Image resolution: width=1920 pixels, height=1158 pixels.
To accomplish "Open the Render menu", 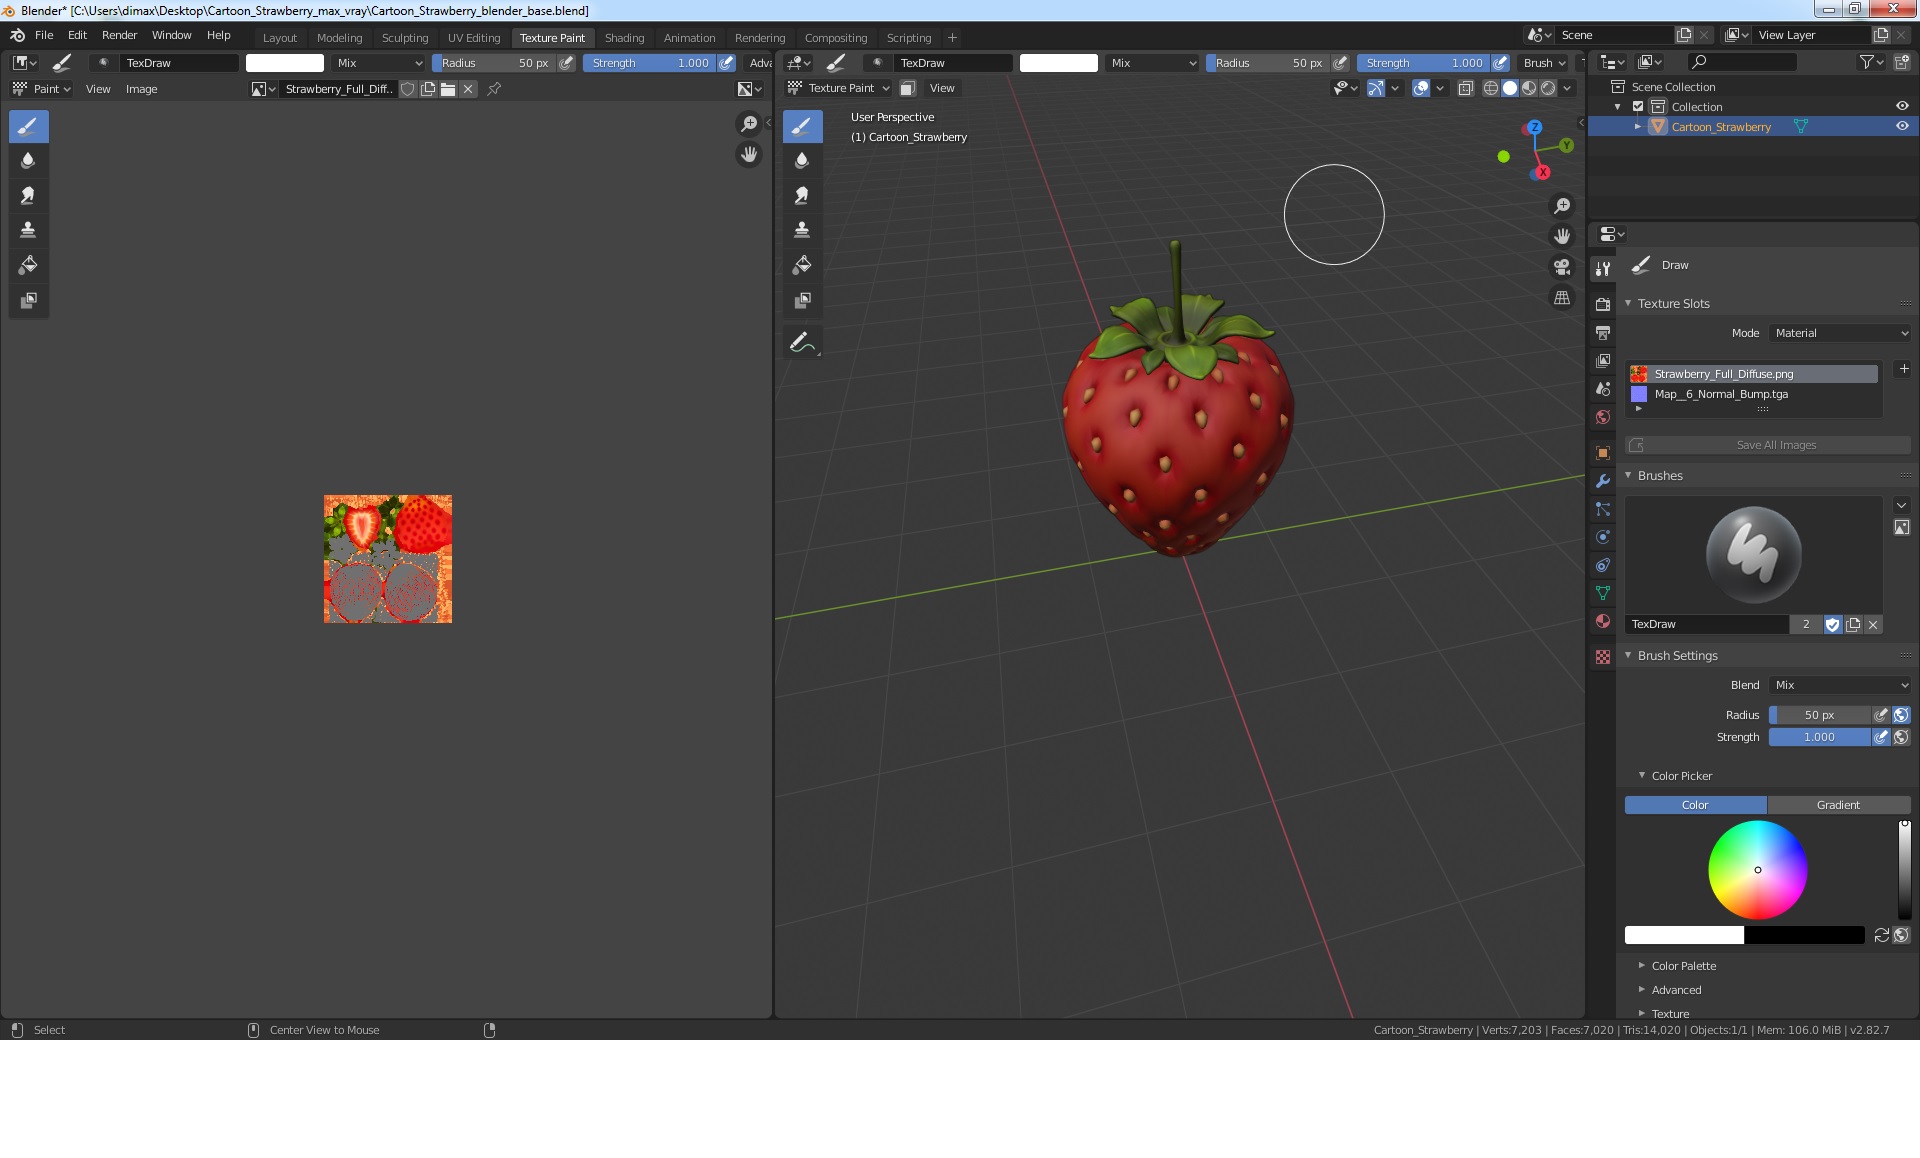I will pyautogui.click(x=119, y=35).
